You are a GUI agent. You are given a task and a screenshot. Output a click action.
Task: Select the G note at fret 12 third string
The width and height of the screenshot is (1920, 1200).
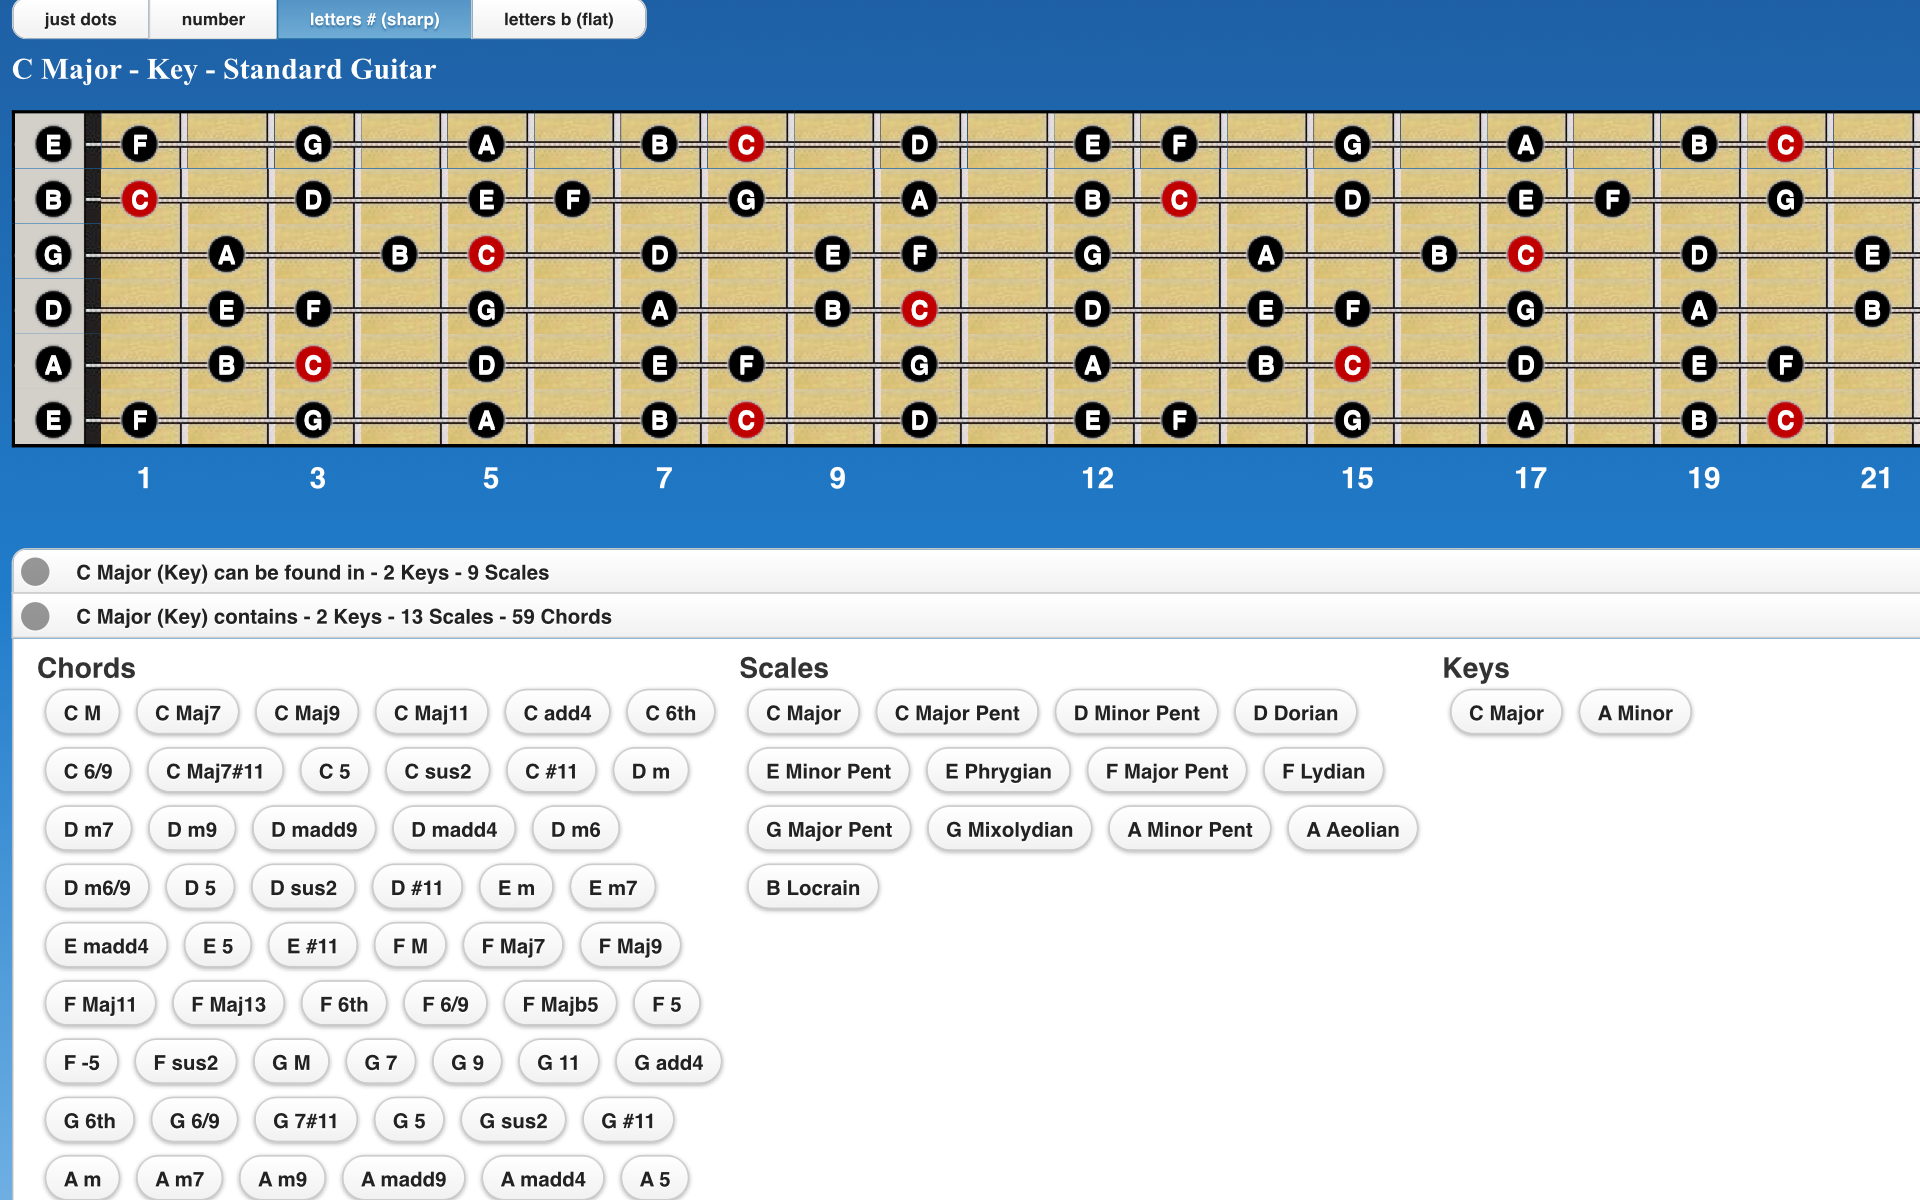coord(1093,253)
